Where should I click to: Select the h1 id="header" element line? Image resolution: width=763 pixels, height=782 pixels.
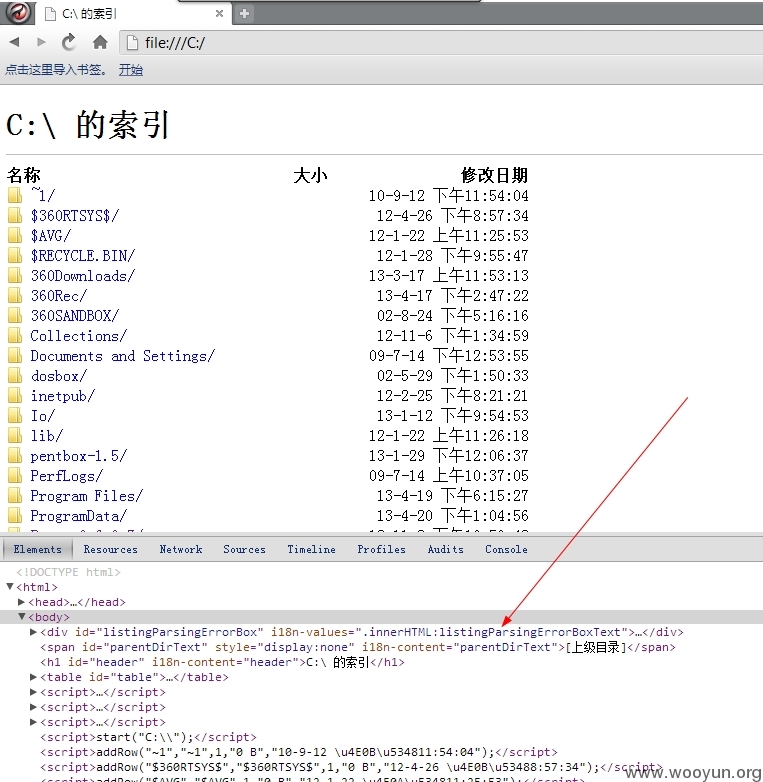(x=222, y=662)
